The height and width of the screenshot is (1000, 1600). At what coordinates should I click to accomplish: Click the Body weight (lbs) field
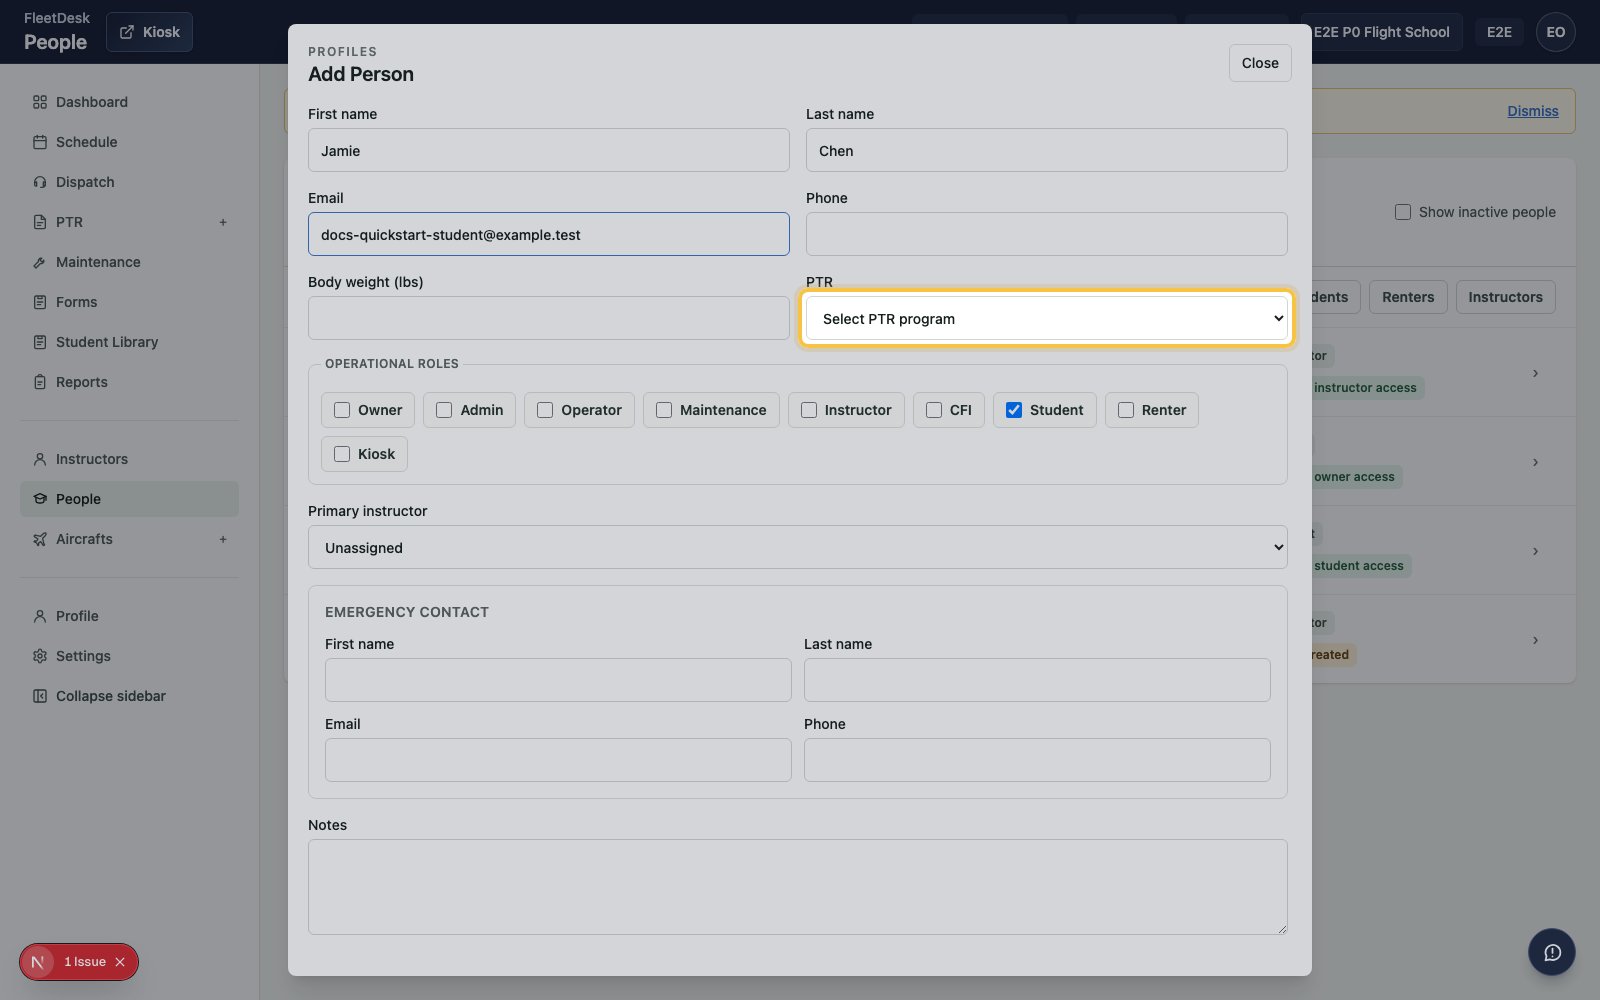coord(549,318)
